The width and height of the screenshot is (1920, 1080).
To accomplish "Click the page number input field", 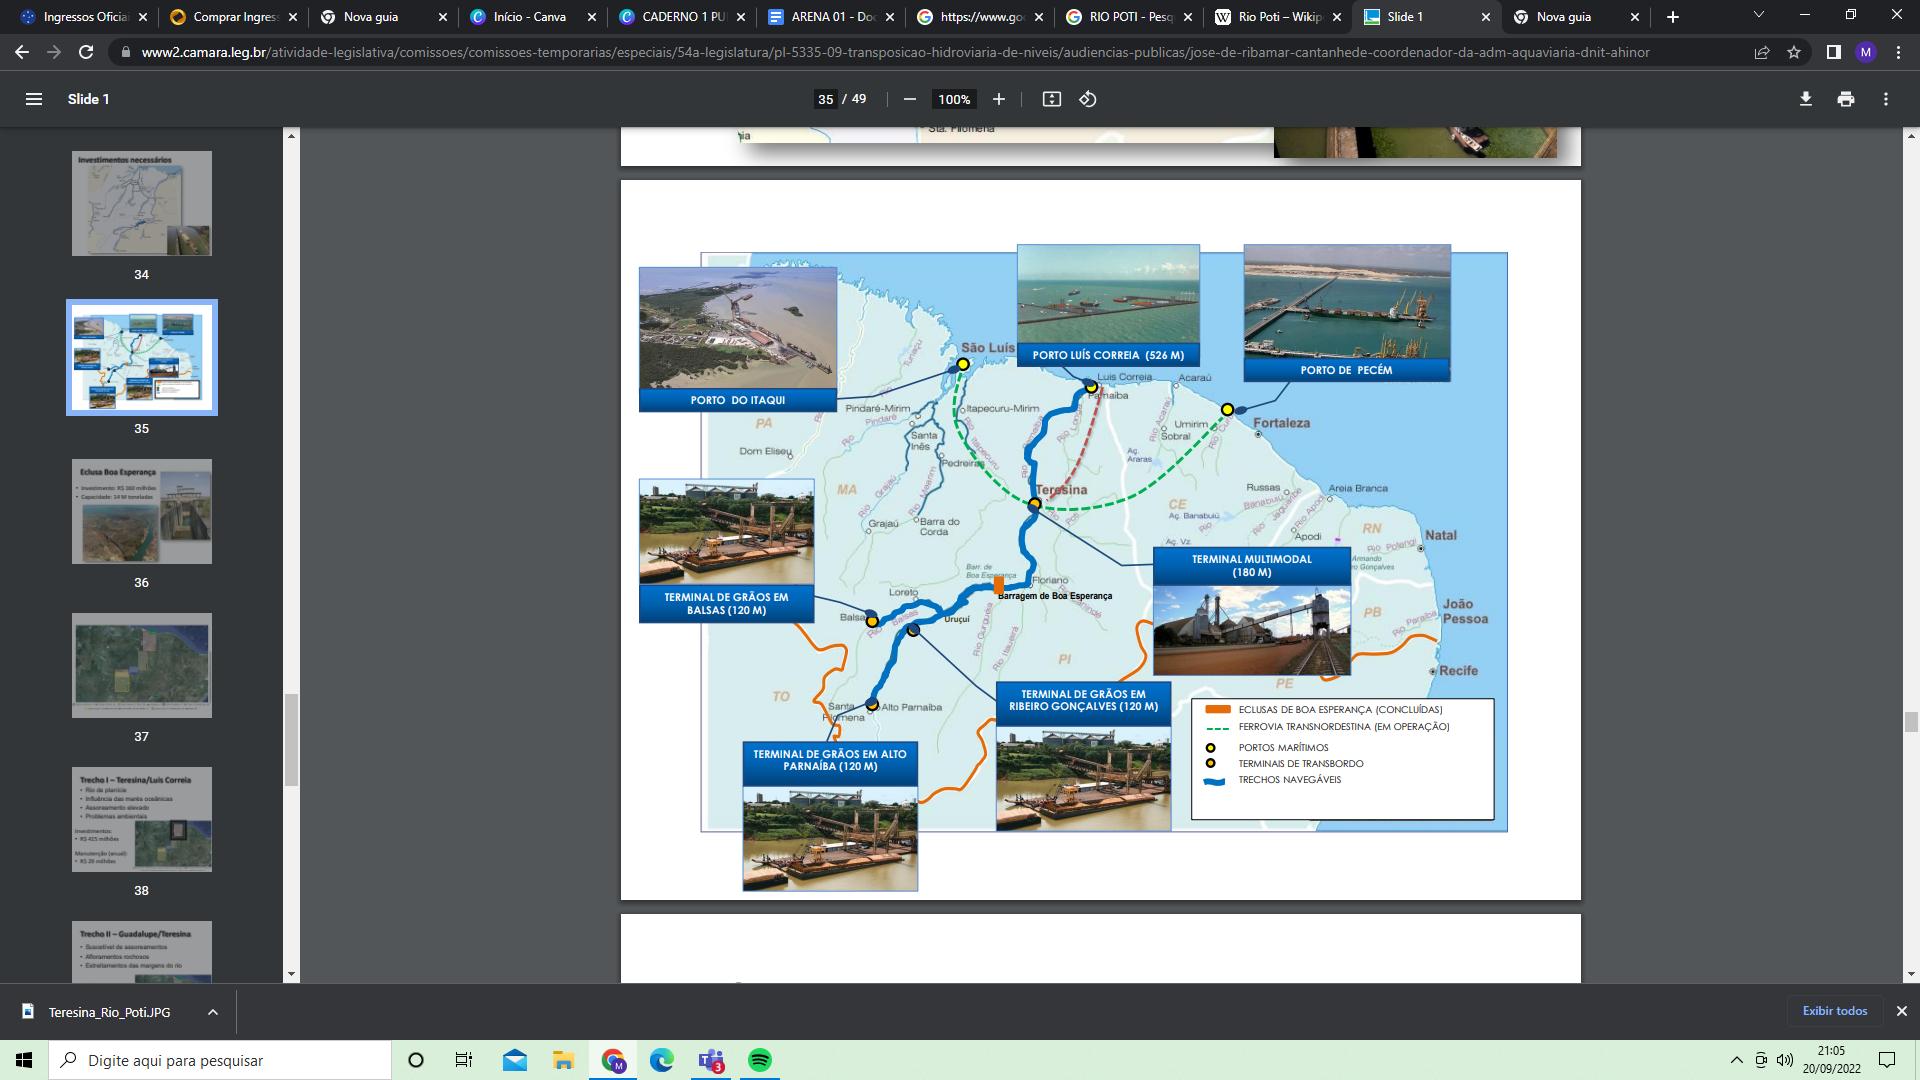I will click(825, 99).
